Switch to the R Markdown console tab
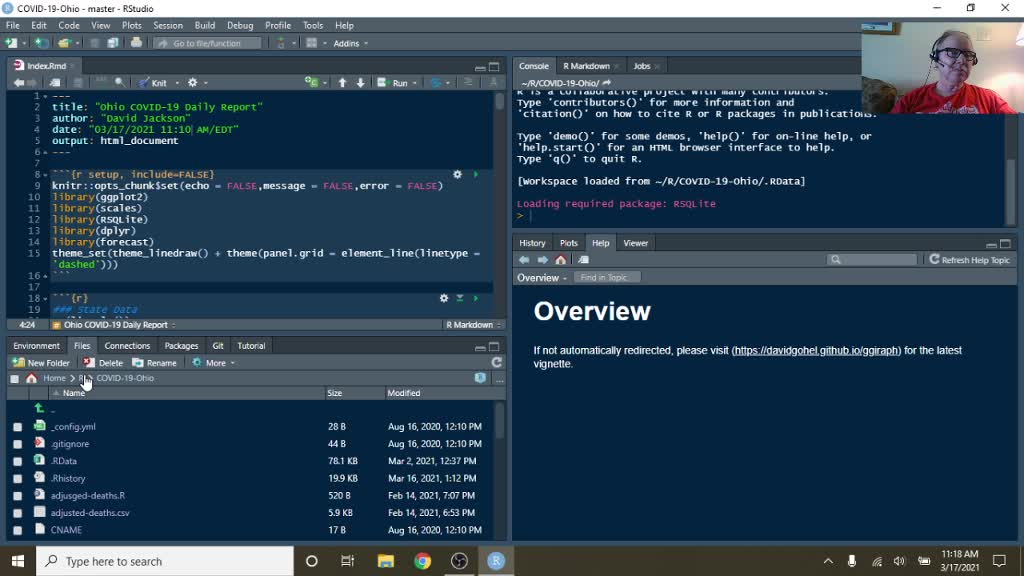The height and width of the screenshot is (576, 1024). click(x=586, y=66)
